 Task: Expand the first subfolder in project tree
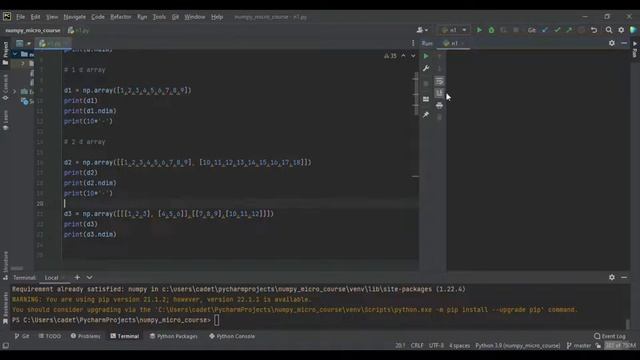[x=23, y=63]
